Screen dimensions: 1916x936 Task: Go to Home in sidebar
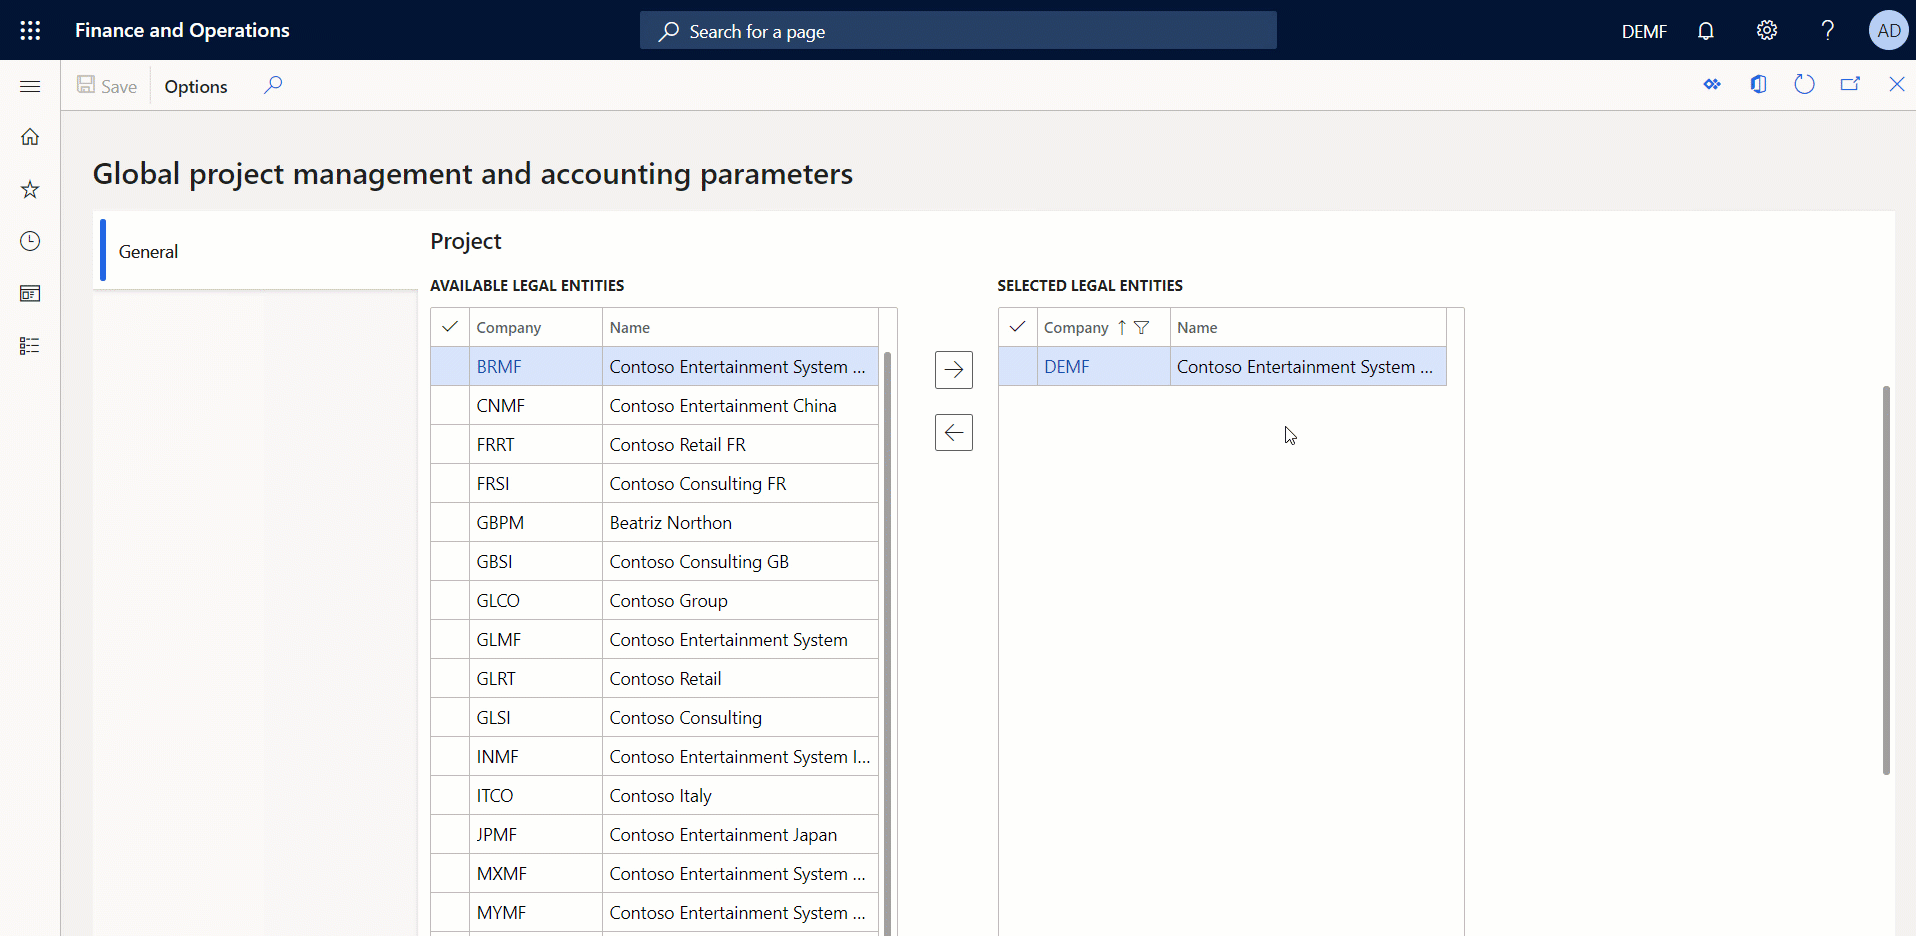[x=30, y=137]
